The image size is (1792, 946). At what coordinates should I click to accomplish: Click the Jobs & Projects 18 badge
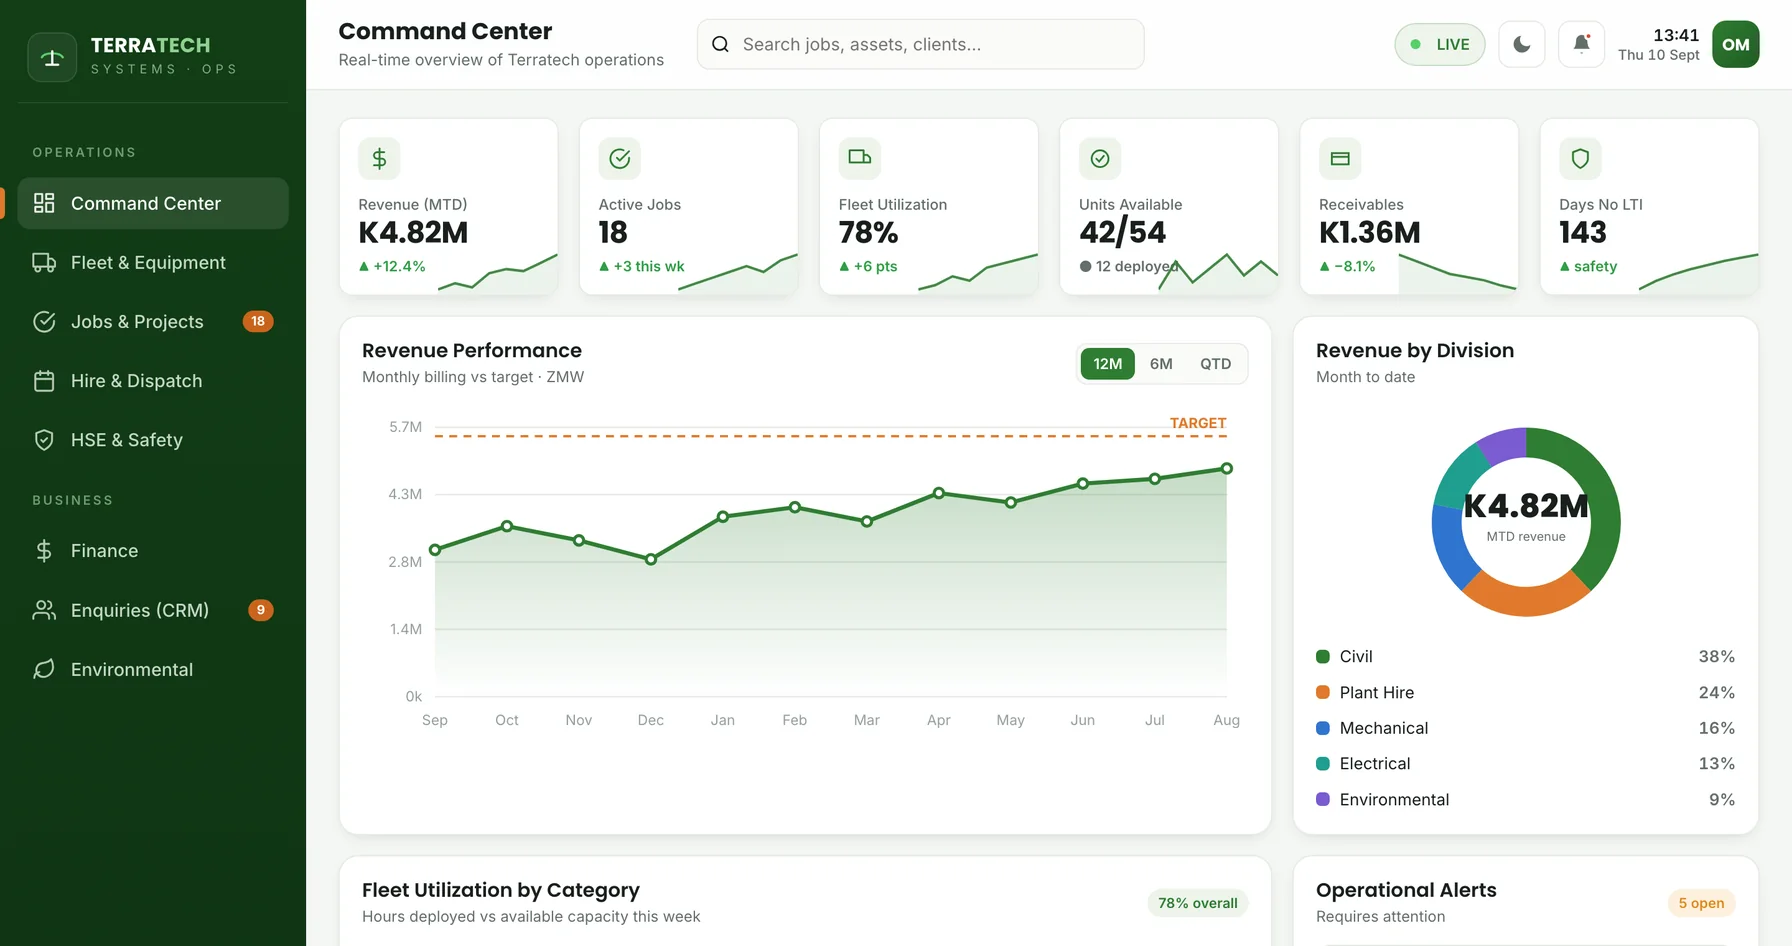[x=258, y=321]
